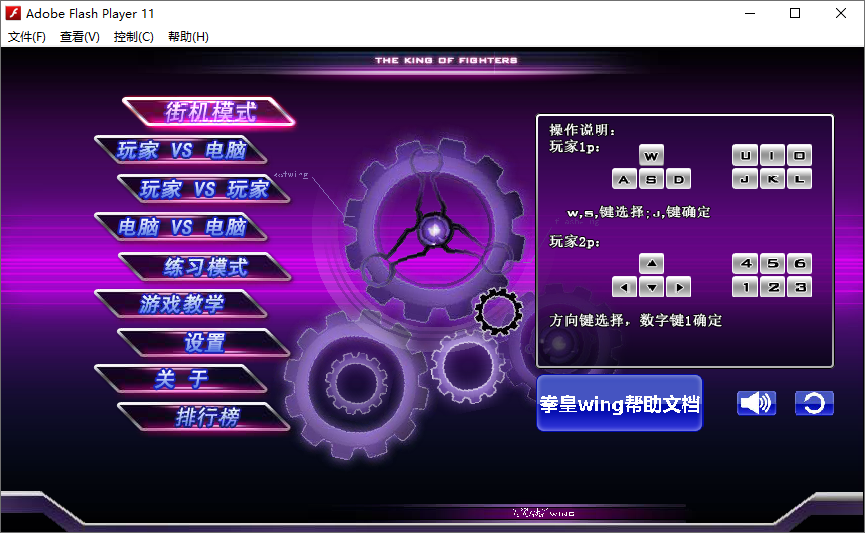The height and width of the screenshot is (533, 865).
Task: Minimize the Flash Player window
Action: click(750, 13)
